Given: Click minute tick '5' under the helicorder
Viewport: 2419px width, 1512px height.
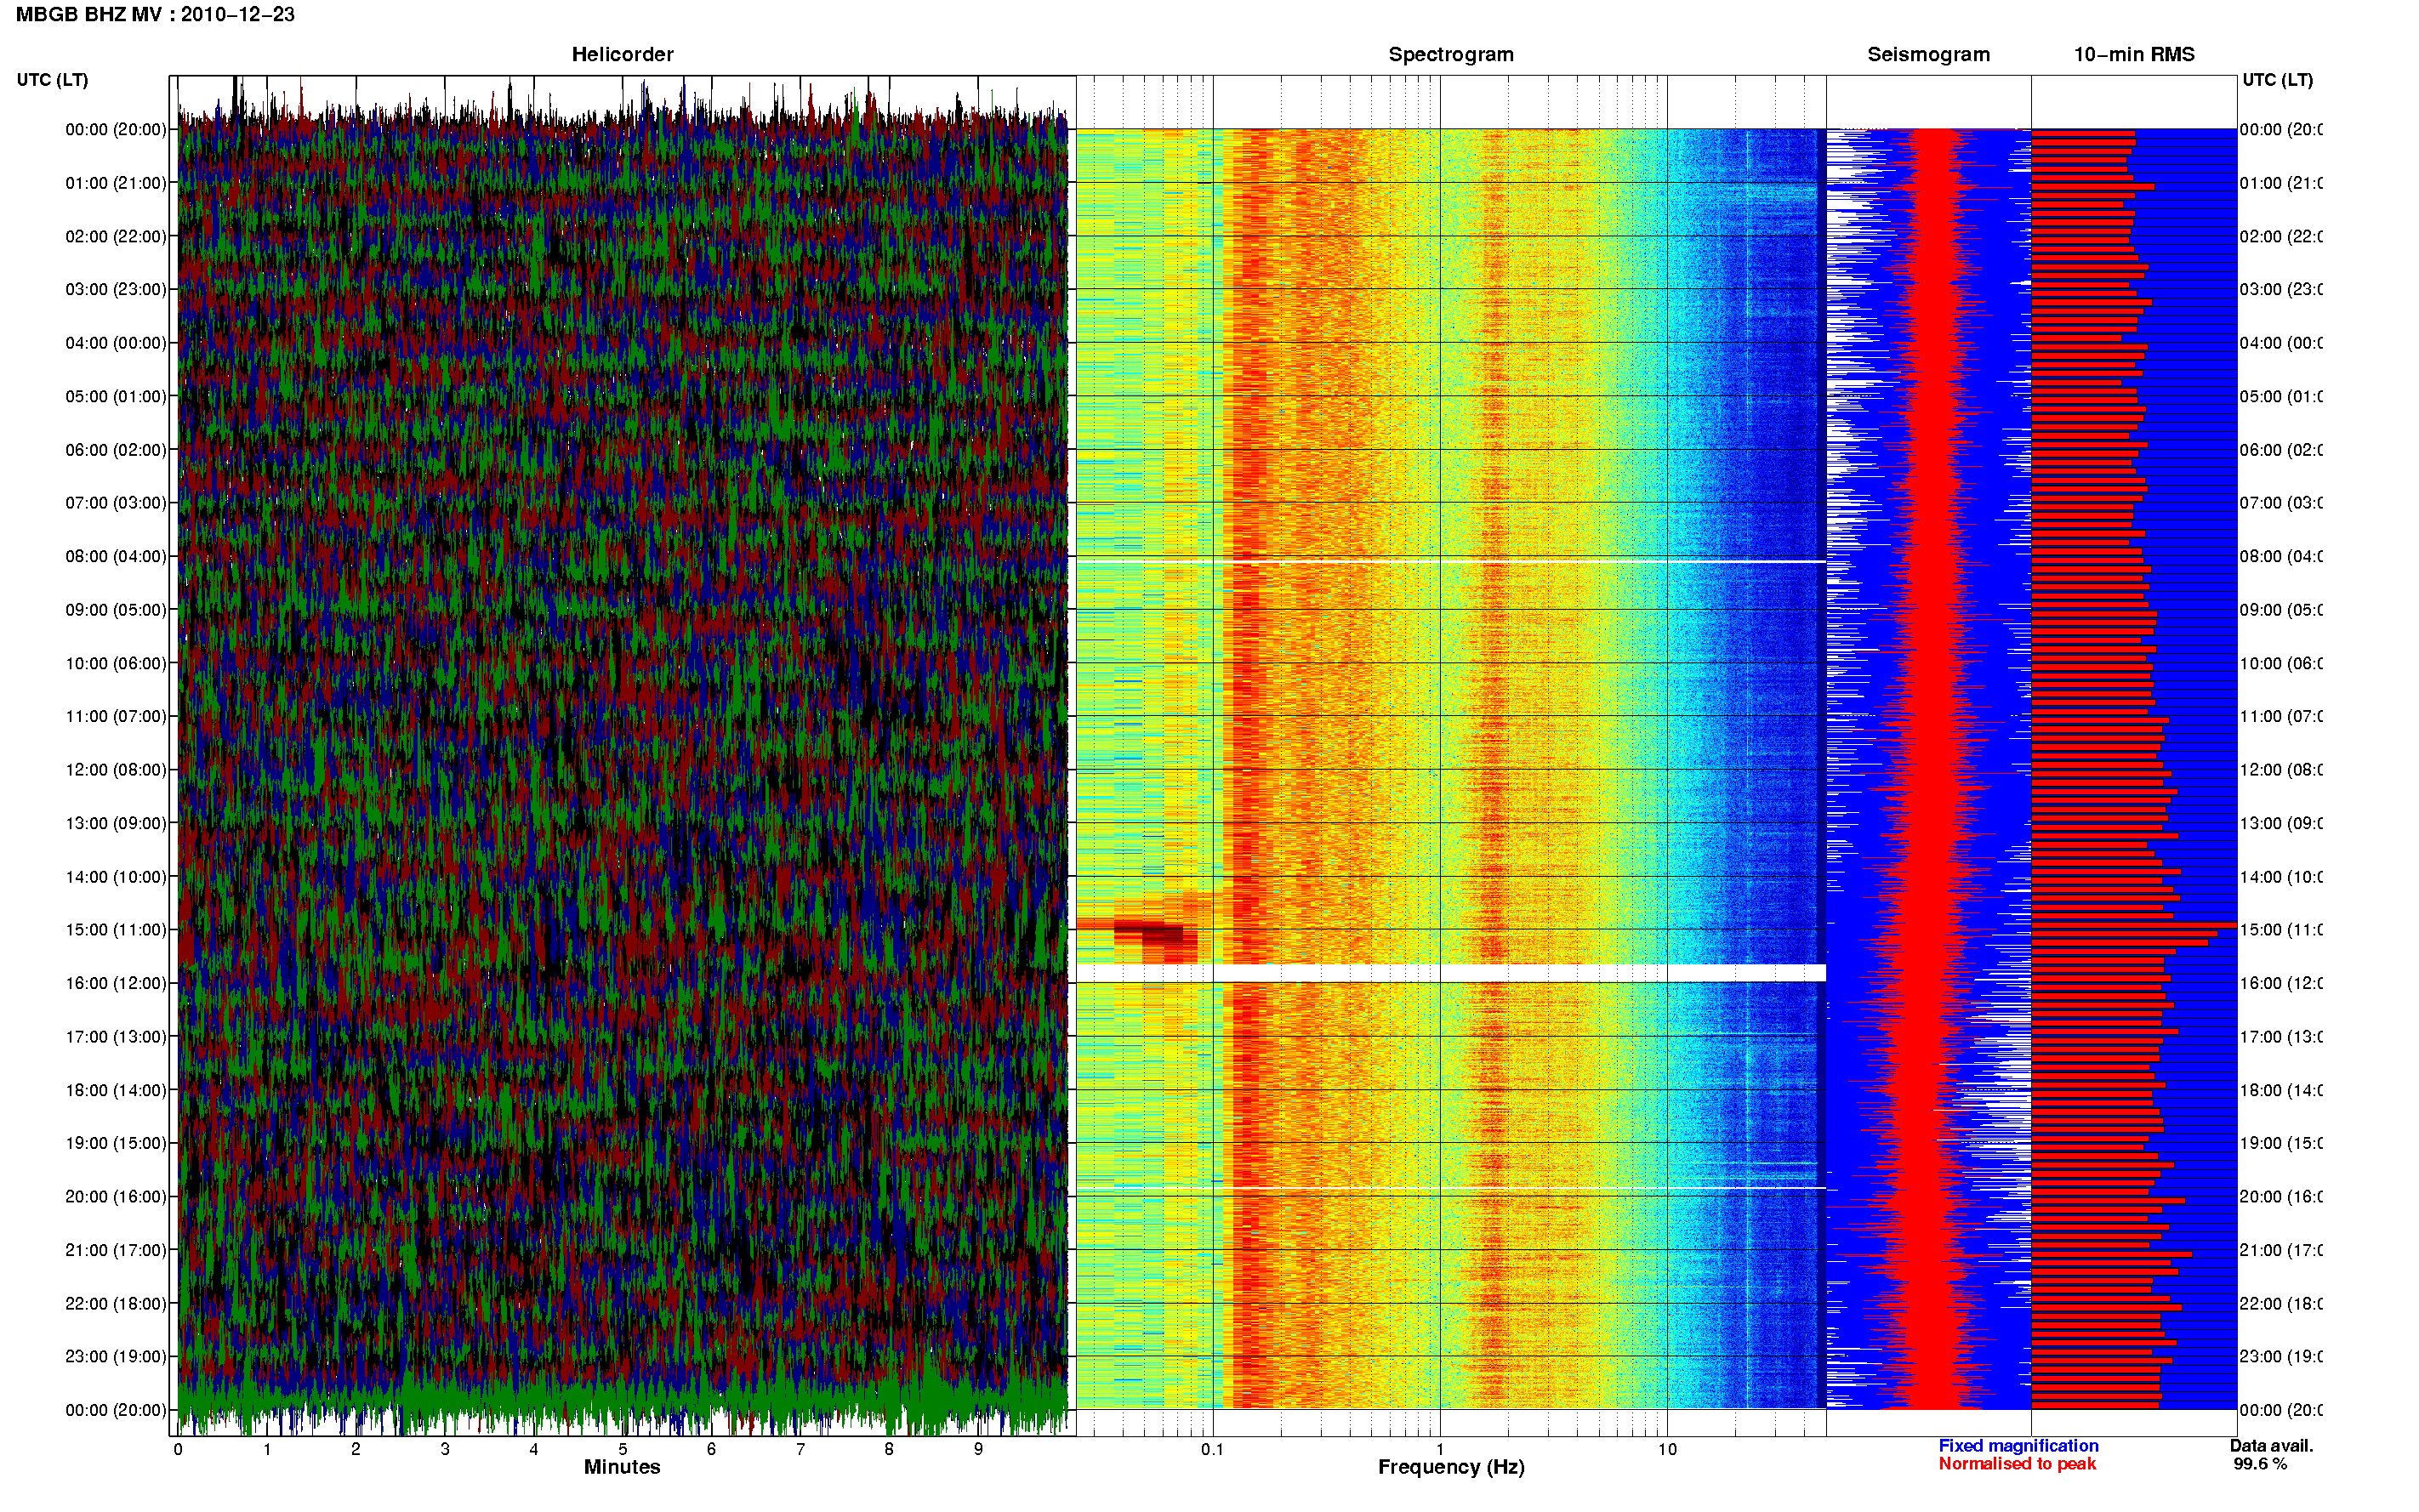Looking at the screenshot, I should (x=622, y=1449).
